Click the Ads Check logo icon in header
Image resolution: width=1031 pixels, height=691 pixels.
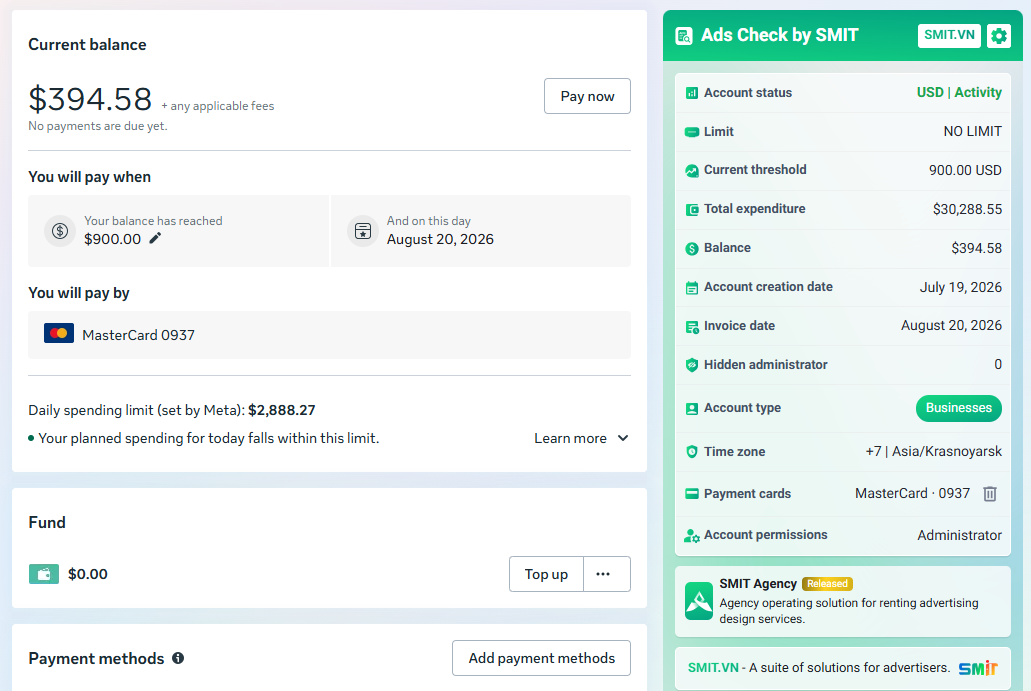[684, 36]
